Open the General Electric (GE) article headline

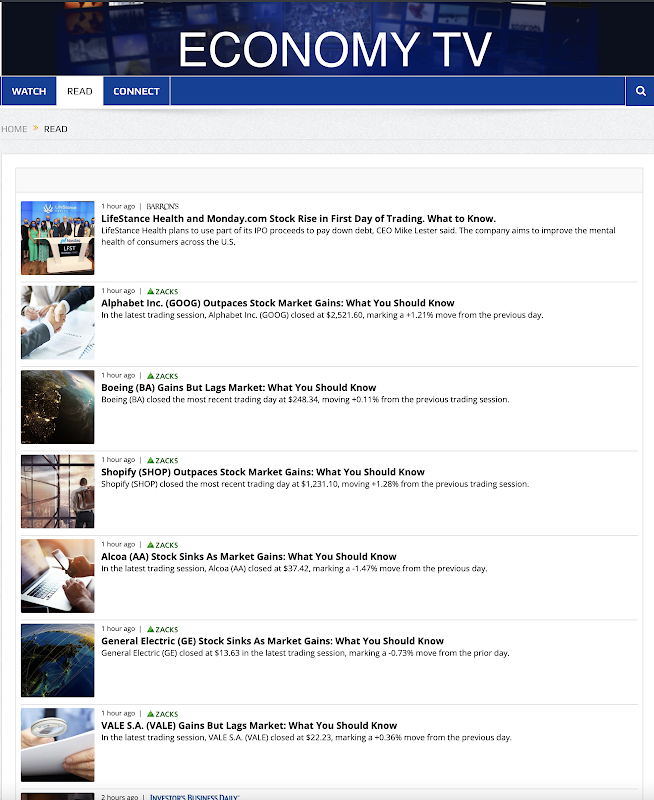[272, 641]
